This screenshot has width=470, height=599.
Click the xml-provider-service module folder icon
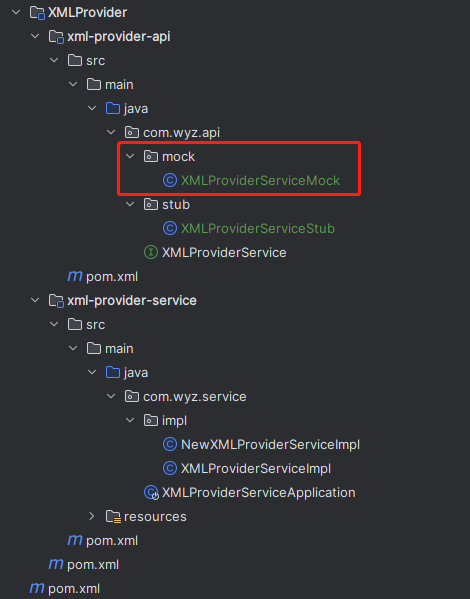56,301
